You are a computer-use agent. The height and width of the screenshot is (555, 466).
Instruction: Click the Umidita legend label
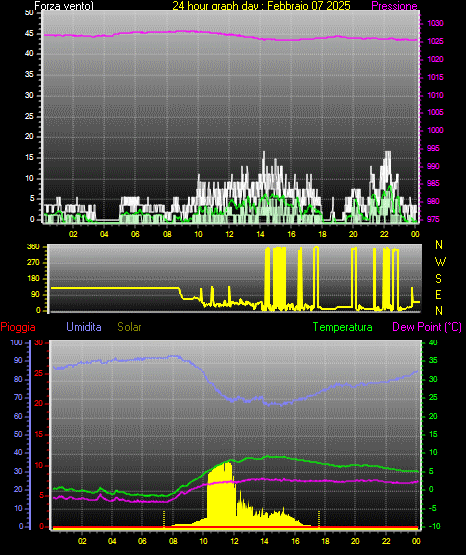coord(84,327)
